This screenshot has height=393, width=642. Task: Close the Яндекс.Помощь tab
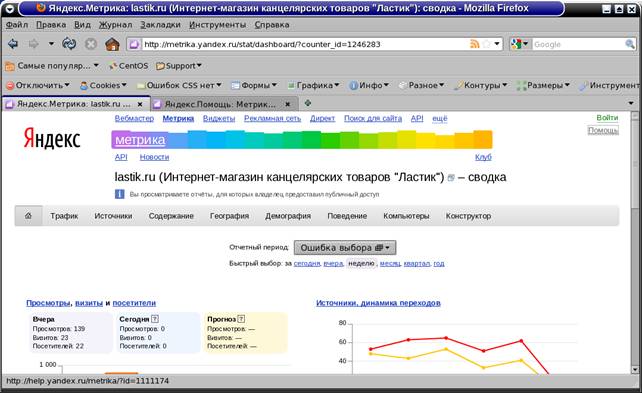click(287, 104)
